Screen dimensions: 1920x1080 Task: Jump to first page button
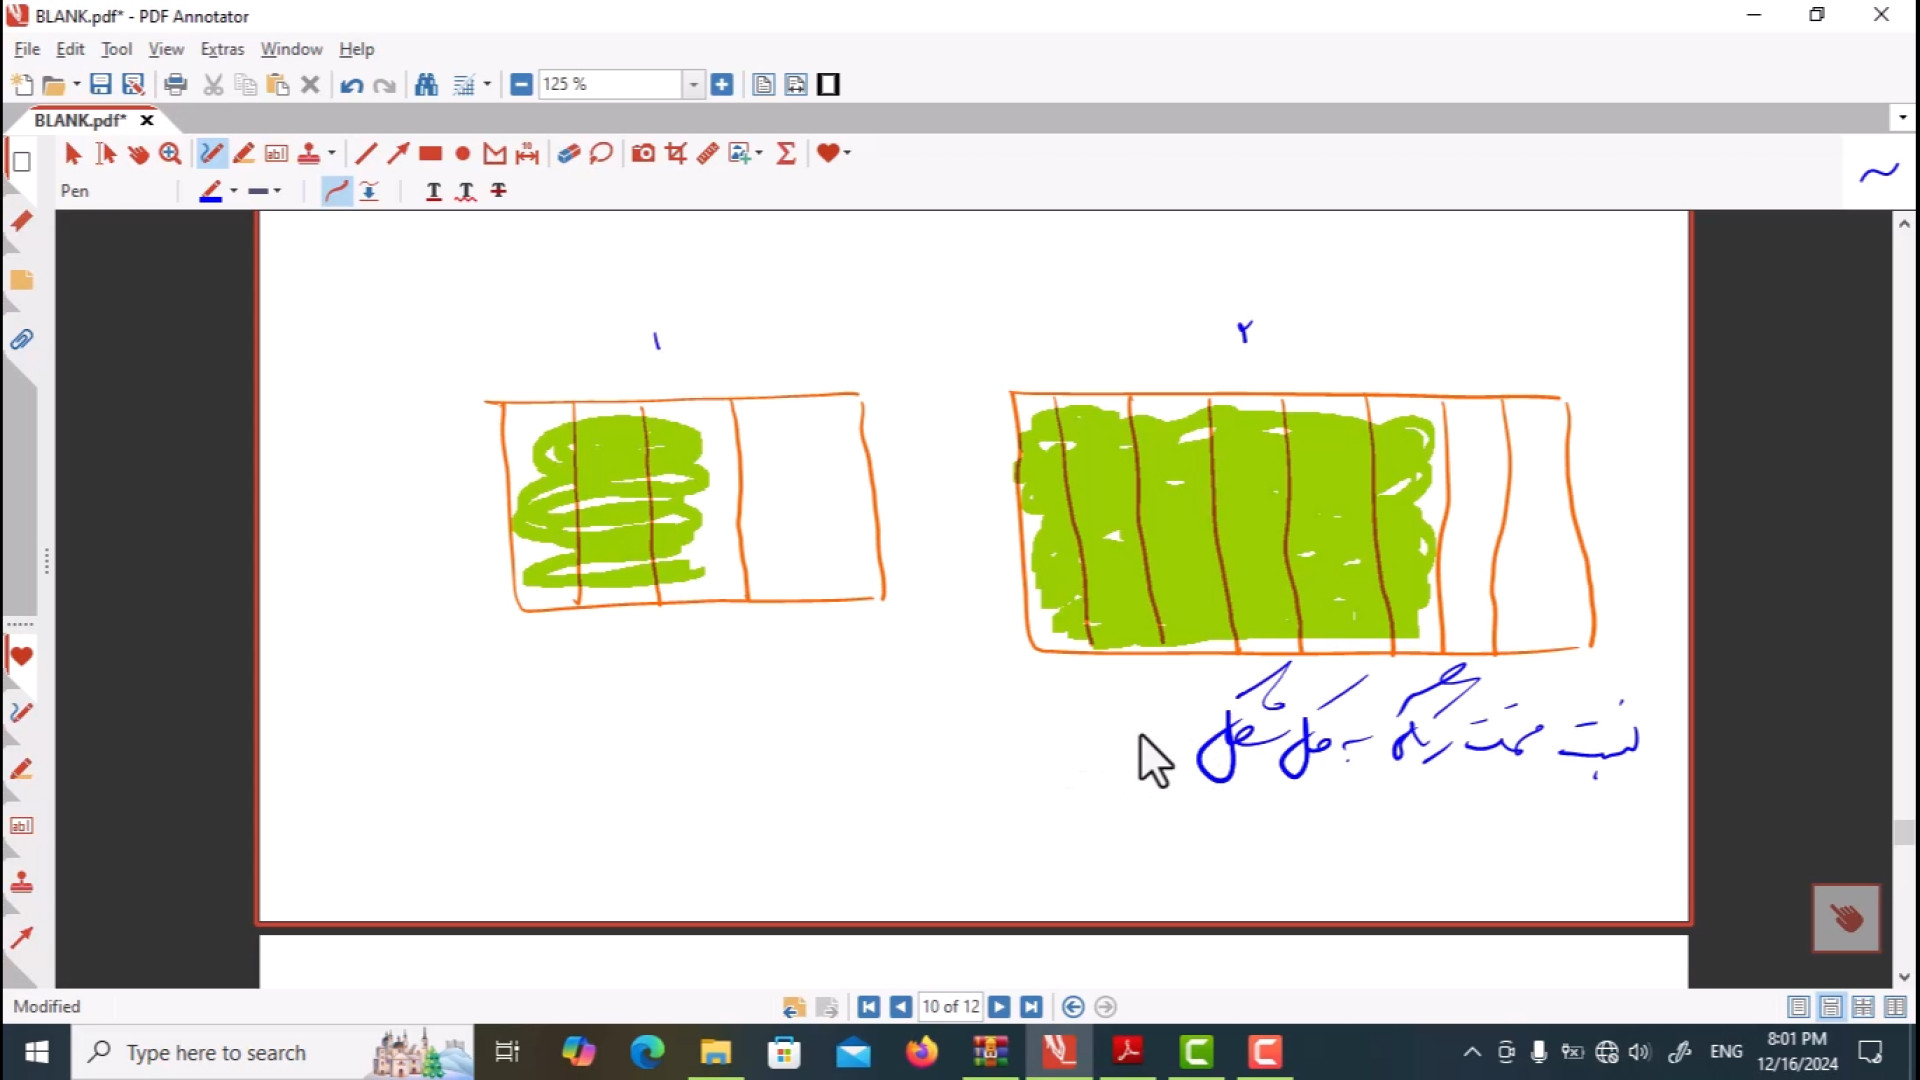click(868, 1007)
